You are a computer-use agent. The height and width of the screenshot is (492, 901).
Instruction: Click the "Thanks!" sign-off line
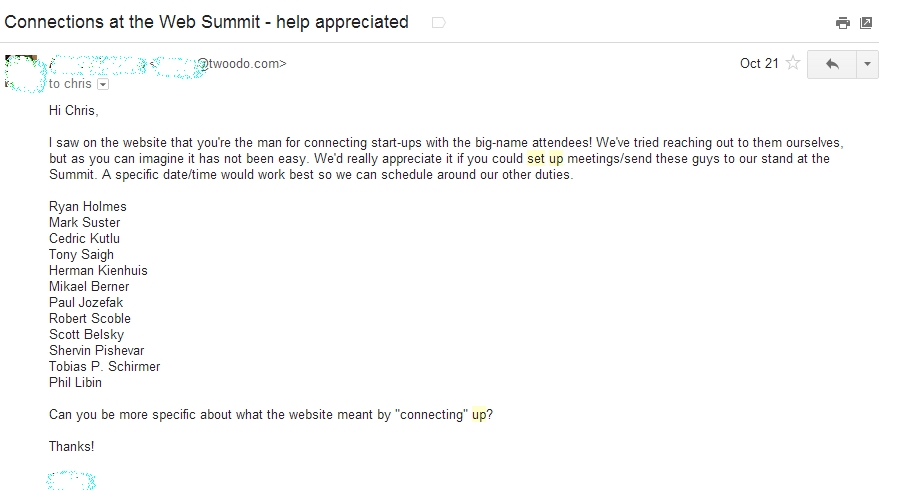click(72, 447)
